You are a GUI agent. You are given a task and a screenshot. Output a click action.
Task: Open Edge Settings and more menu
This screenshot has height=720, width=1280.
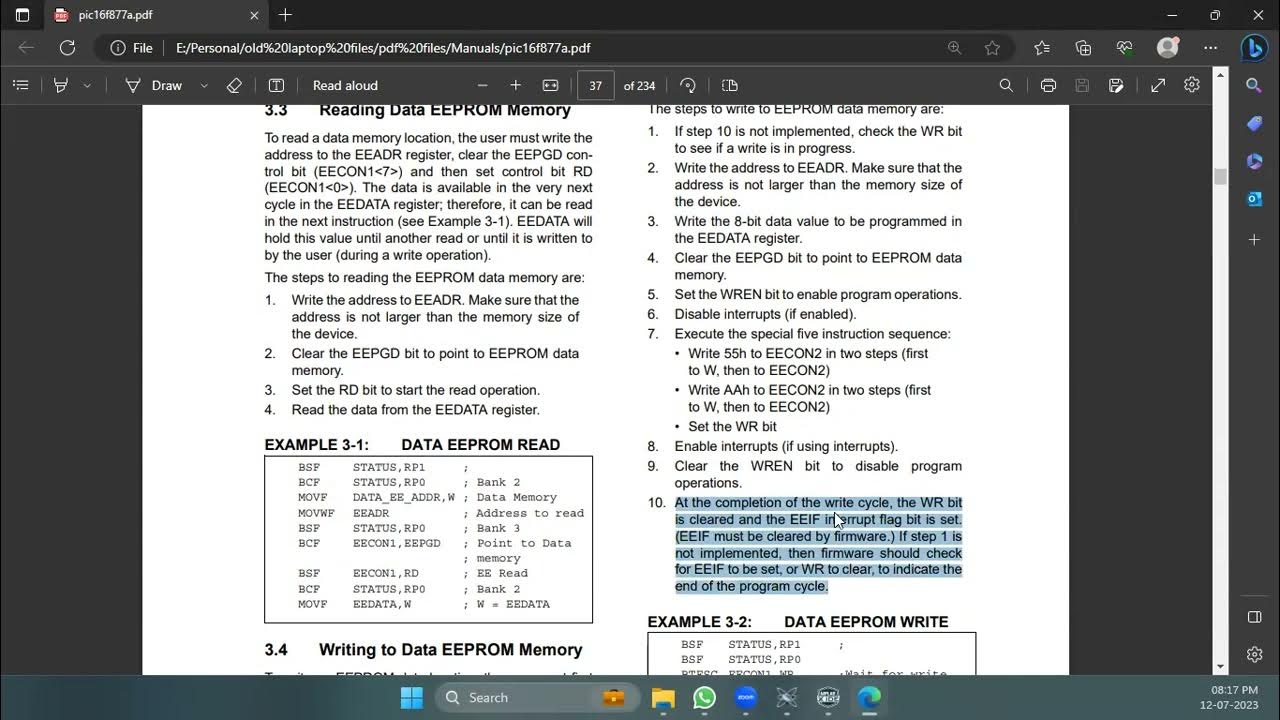point(1210,47)
